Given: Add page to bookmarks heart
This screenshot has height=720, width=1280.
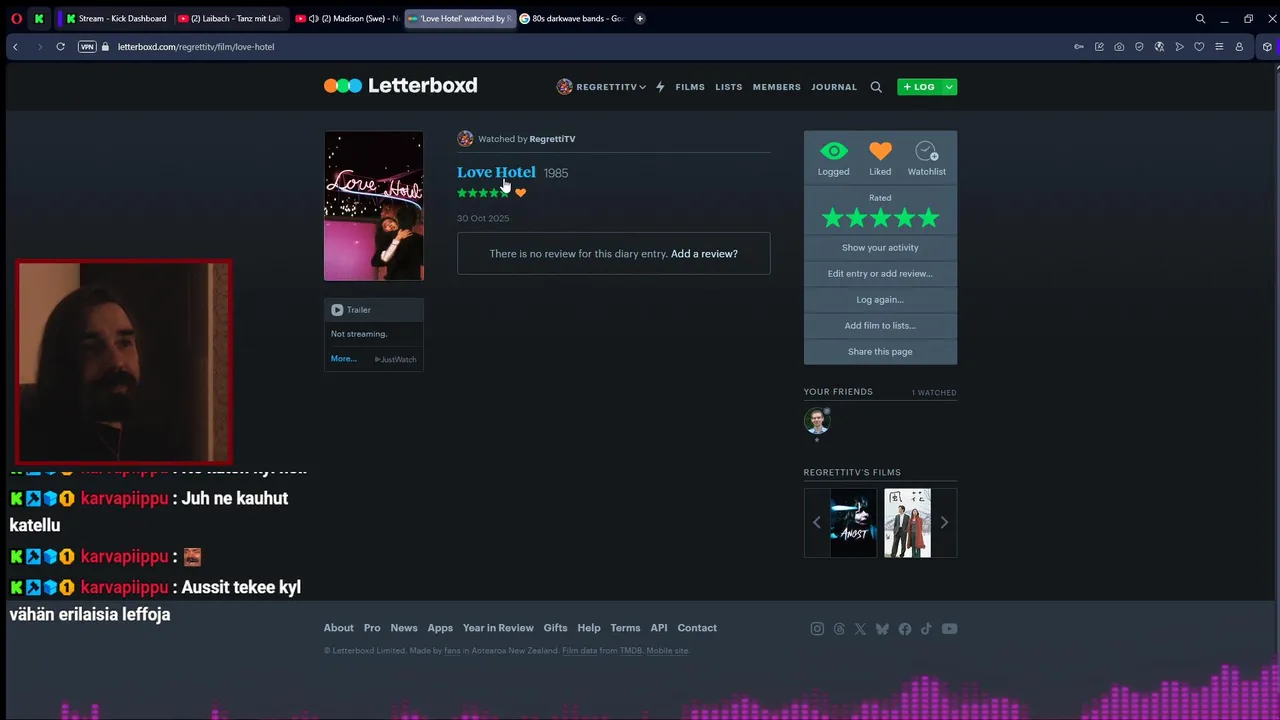Looking at the screenshot, I should [1199, 47].
